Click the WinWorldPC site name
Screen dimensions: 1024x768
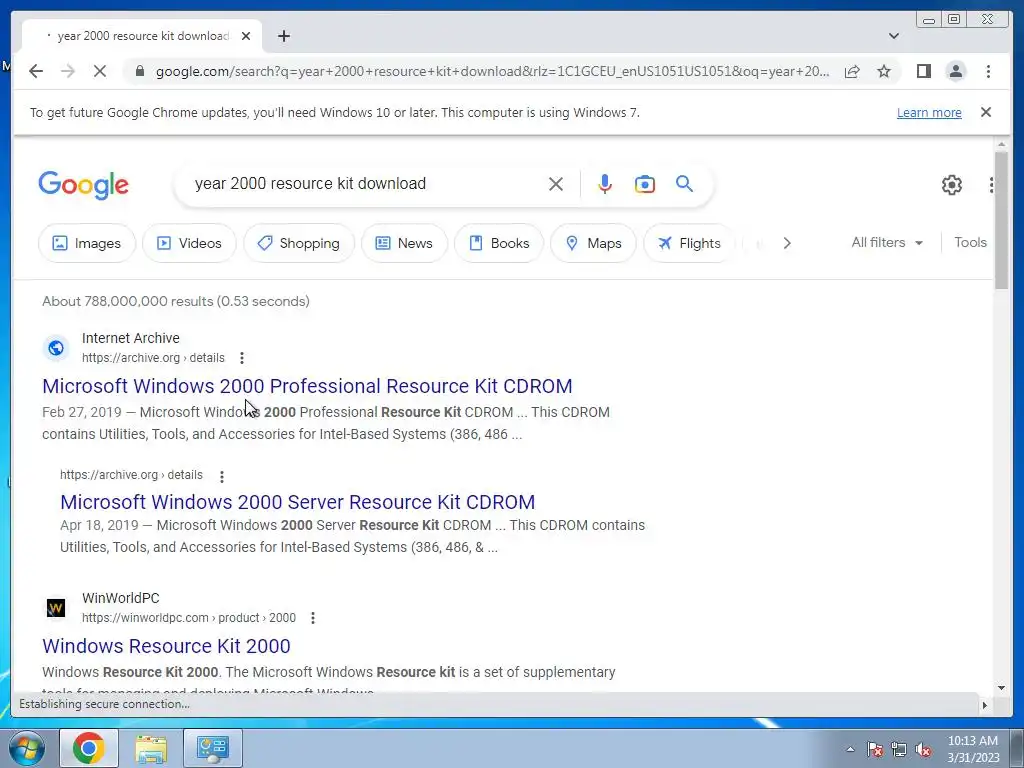point(121,598)
